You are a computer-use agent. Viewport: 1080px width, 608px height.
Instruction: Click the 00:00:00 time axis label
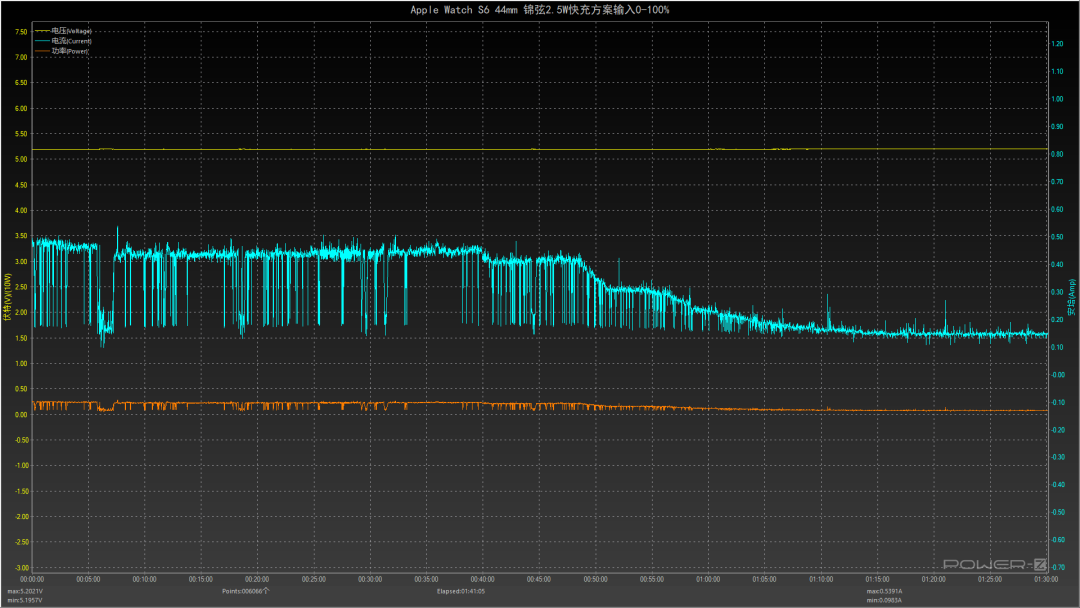tap(32, 580)
